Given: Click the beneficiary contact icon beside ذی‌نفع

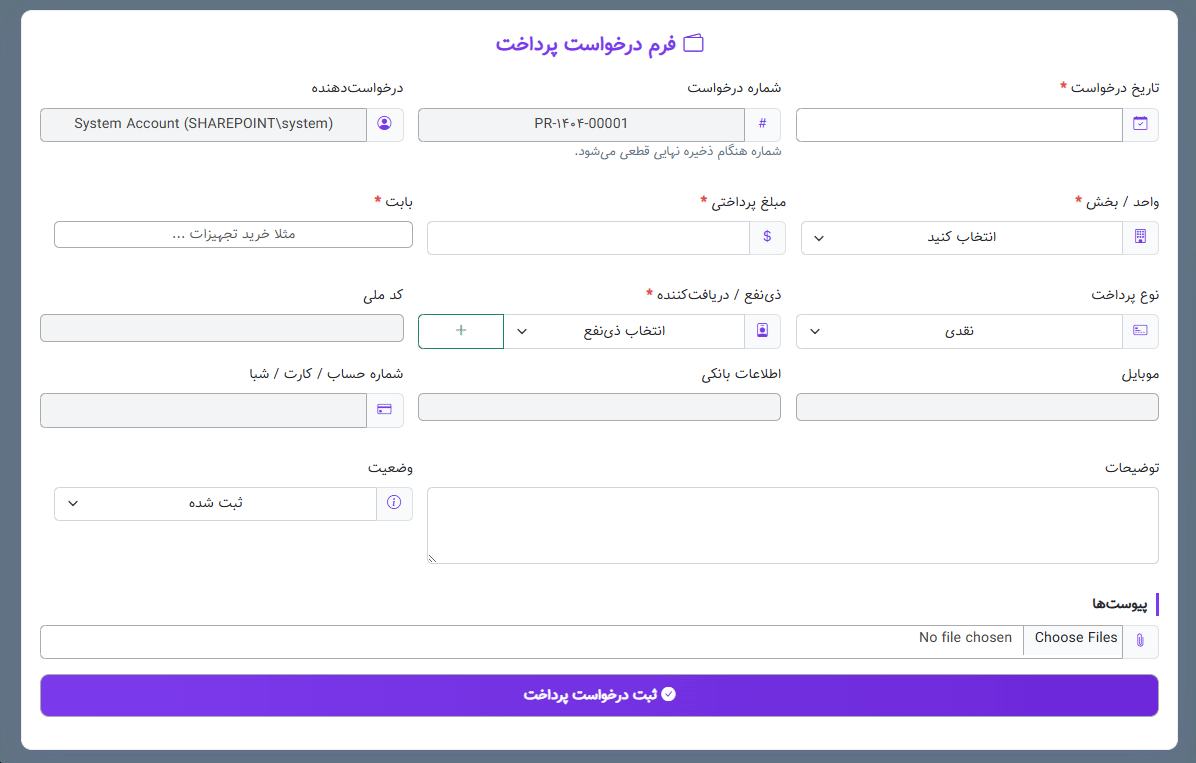Looking at the screenshot, I should point(763,331).
